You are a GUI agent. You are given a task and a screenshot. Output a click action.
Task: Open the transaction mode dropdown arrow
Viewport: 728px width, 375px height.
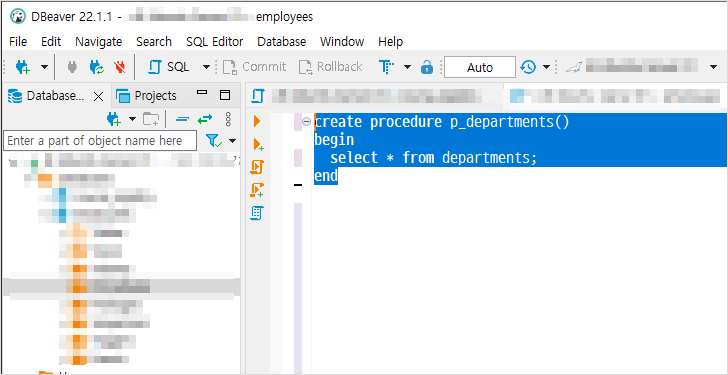click(x=407, y=67)
